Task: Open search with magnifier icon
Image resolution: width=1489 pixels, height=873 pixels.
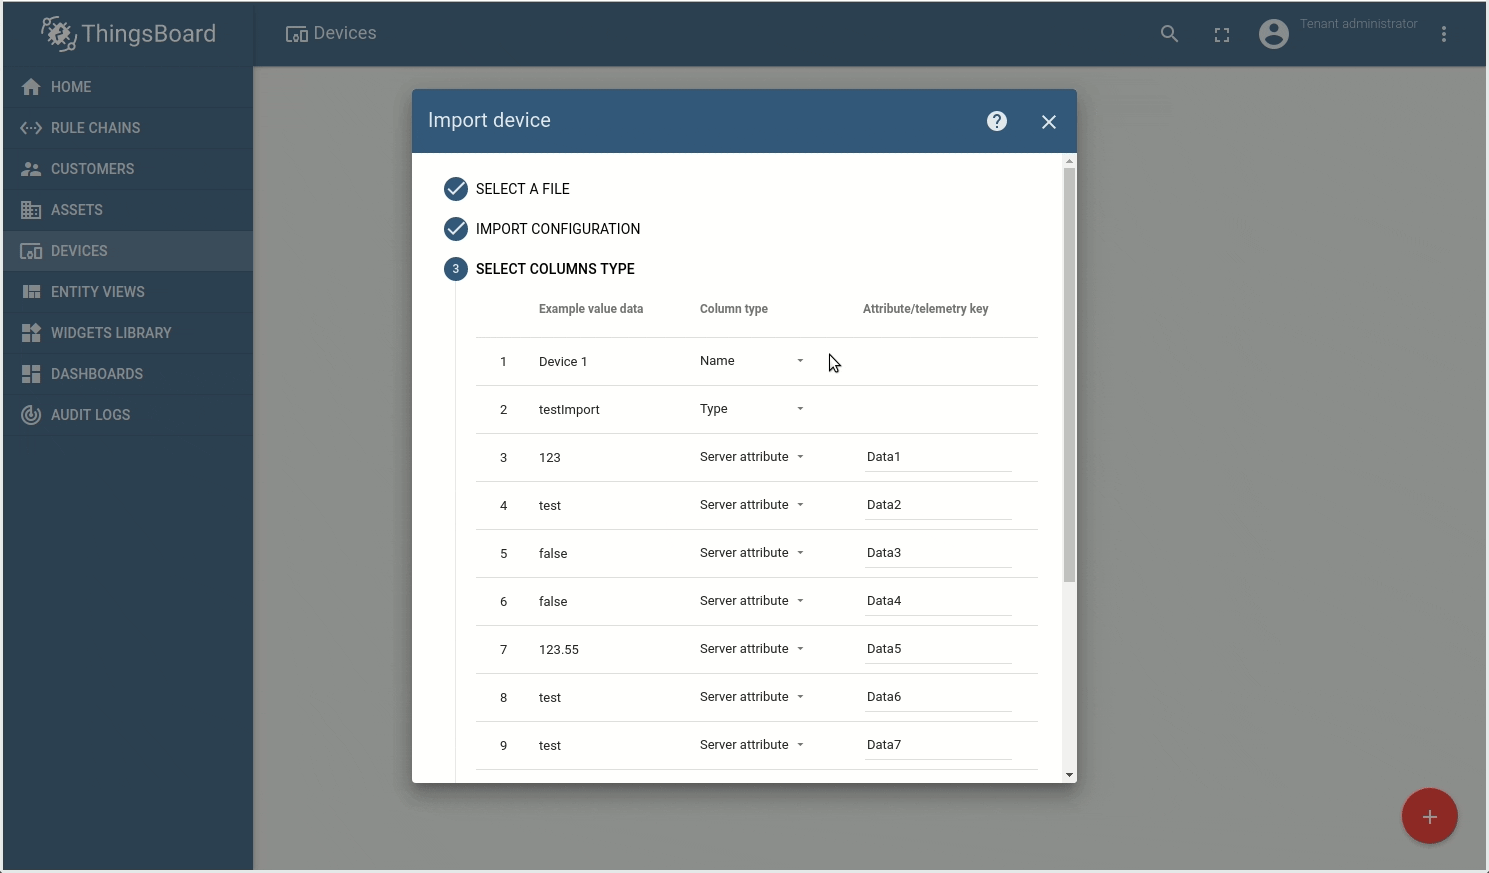Action: click(x=1169, y=34)
